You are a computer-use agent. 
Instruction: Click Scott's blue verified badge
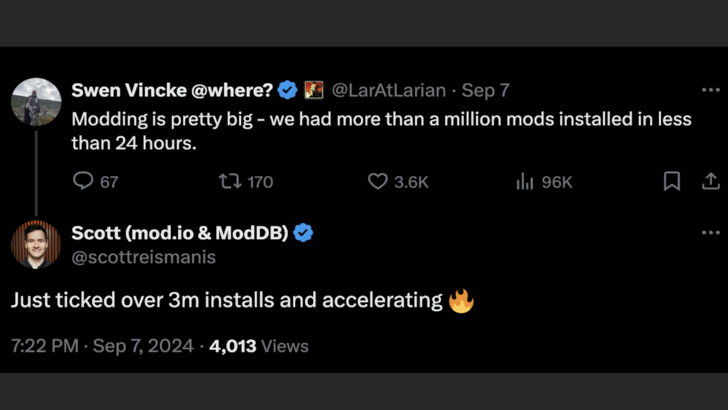(303, 233)
